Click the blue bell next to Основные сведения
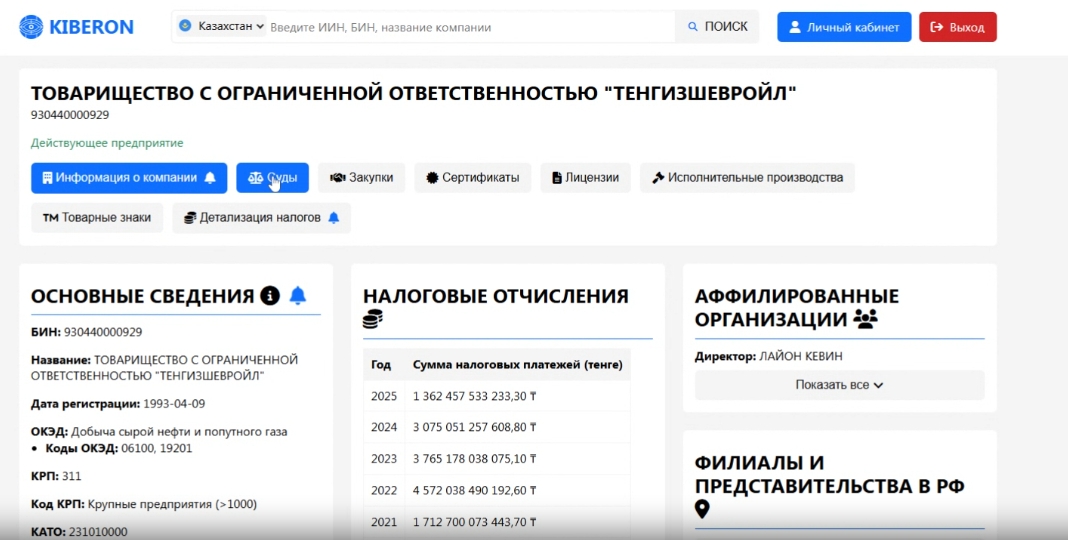The image size is (1068, 540). [x=298, y=296]
